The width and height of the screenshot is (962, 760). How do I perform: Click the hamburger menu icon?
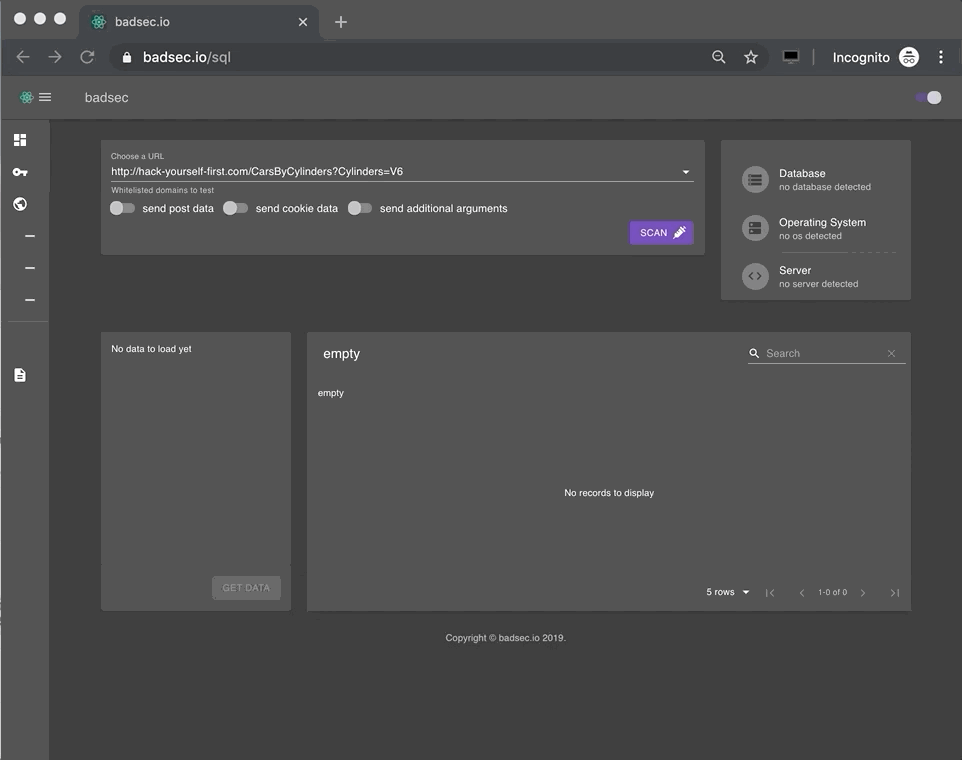tap(45, 98)
